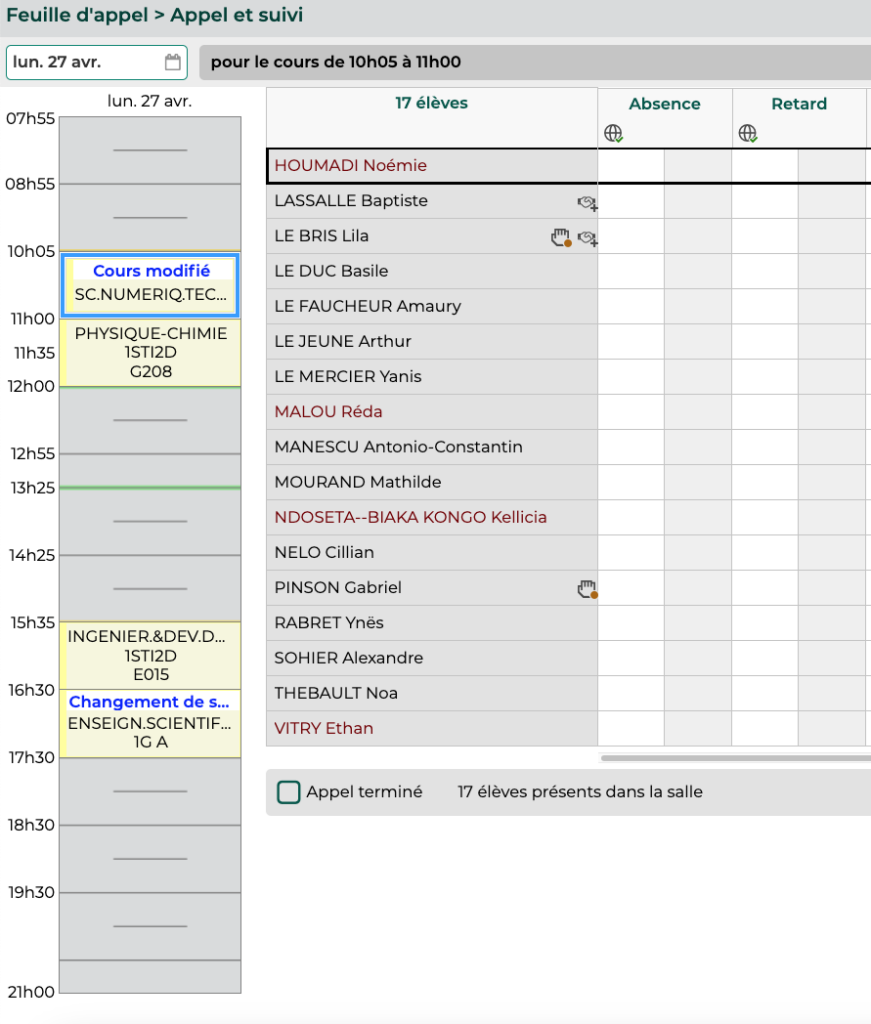Image resolution: width=871 pixels, height=1024 pixels.
Task: Click the handshake icon beside LASSALLE Baptiste
Action: (x=587, y=203)
